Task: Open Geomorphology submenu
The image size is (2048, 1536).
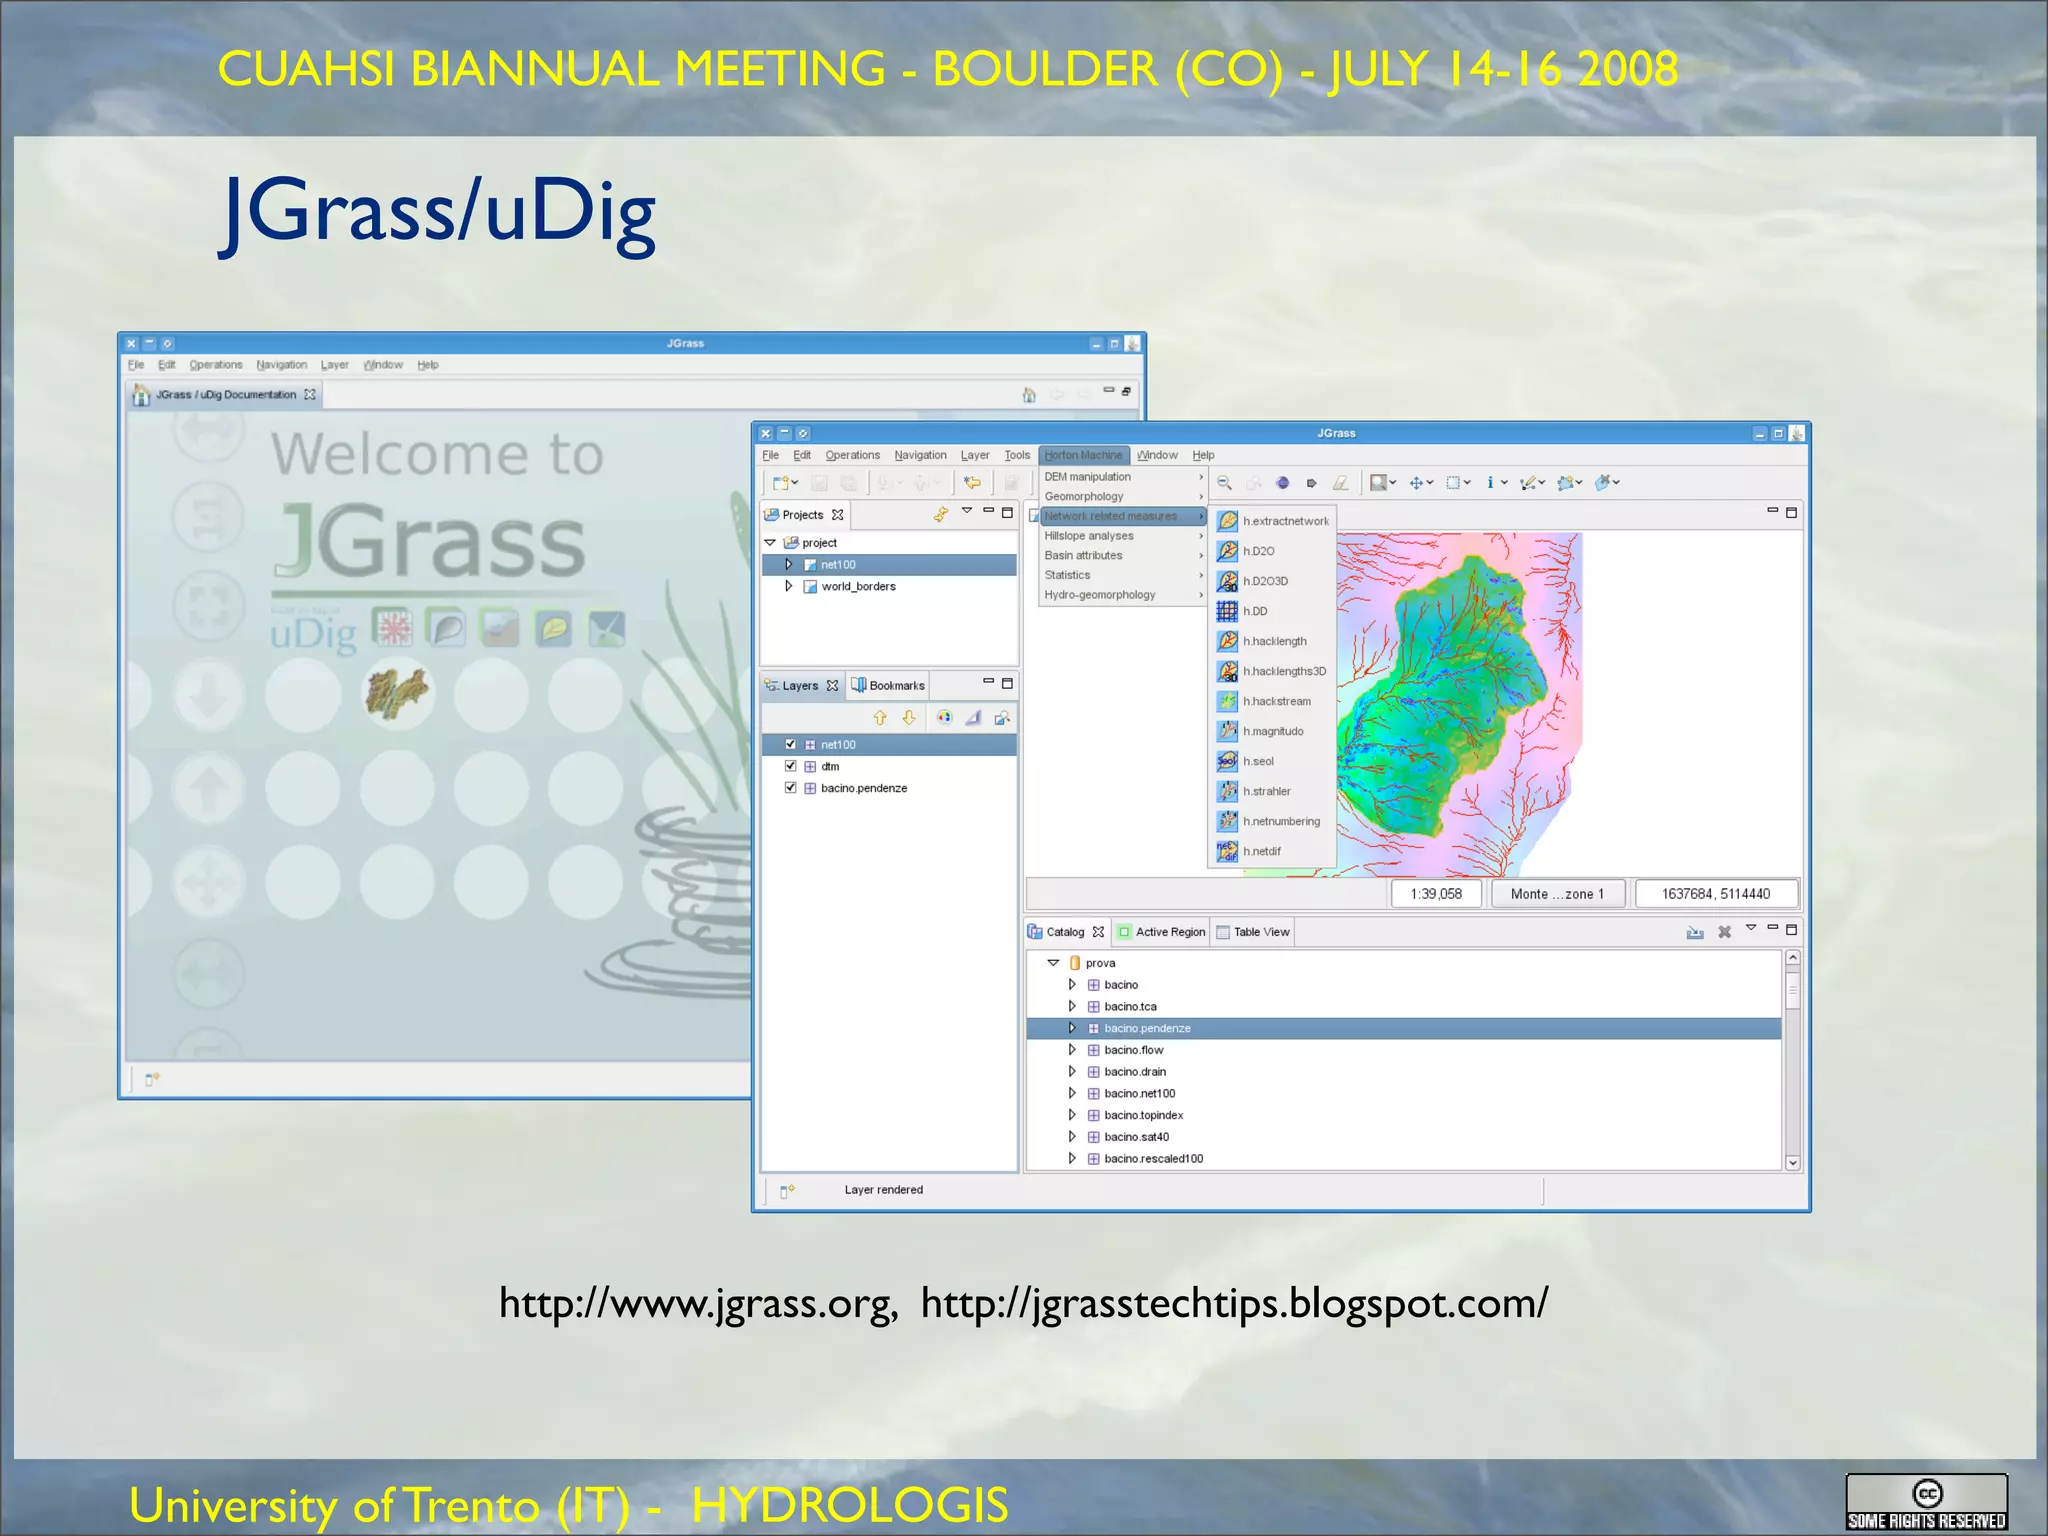Action: click(x=1122, y=497)
